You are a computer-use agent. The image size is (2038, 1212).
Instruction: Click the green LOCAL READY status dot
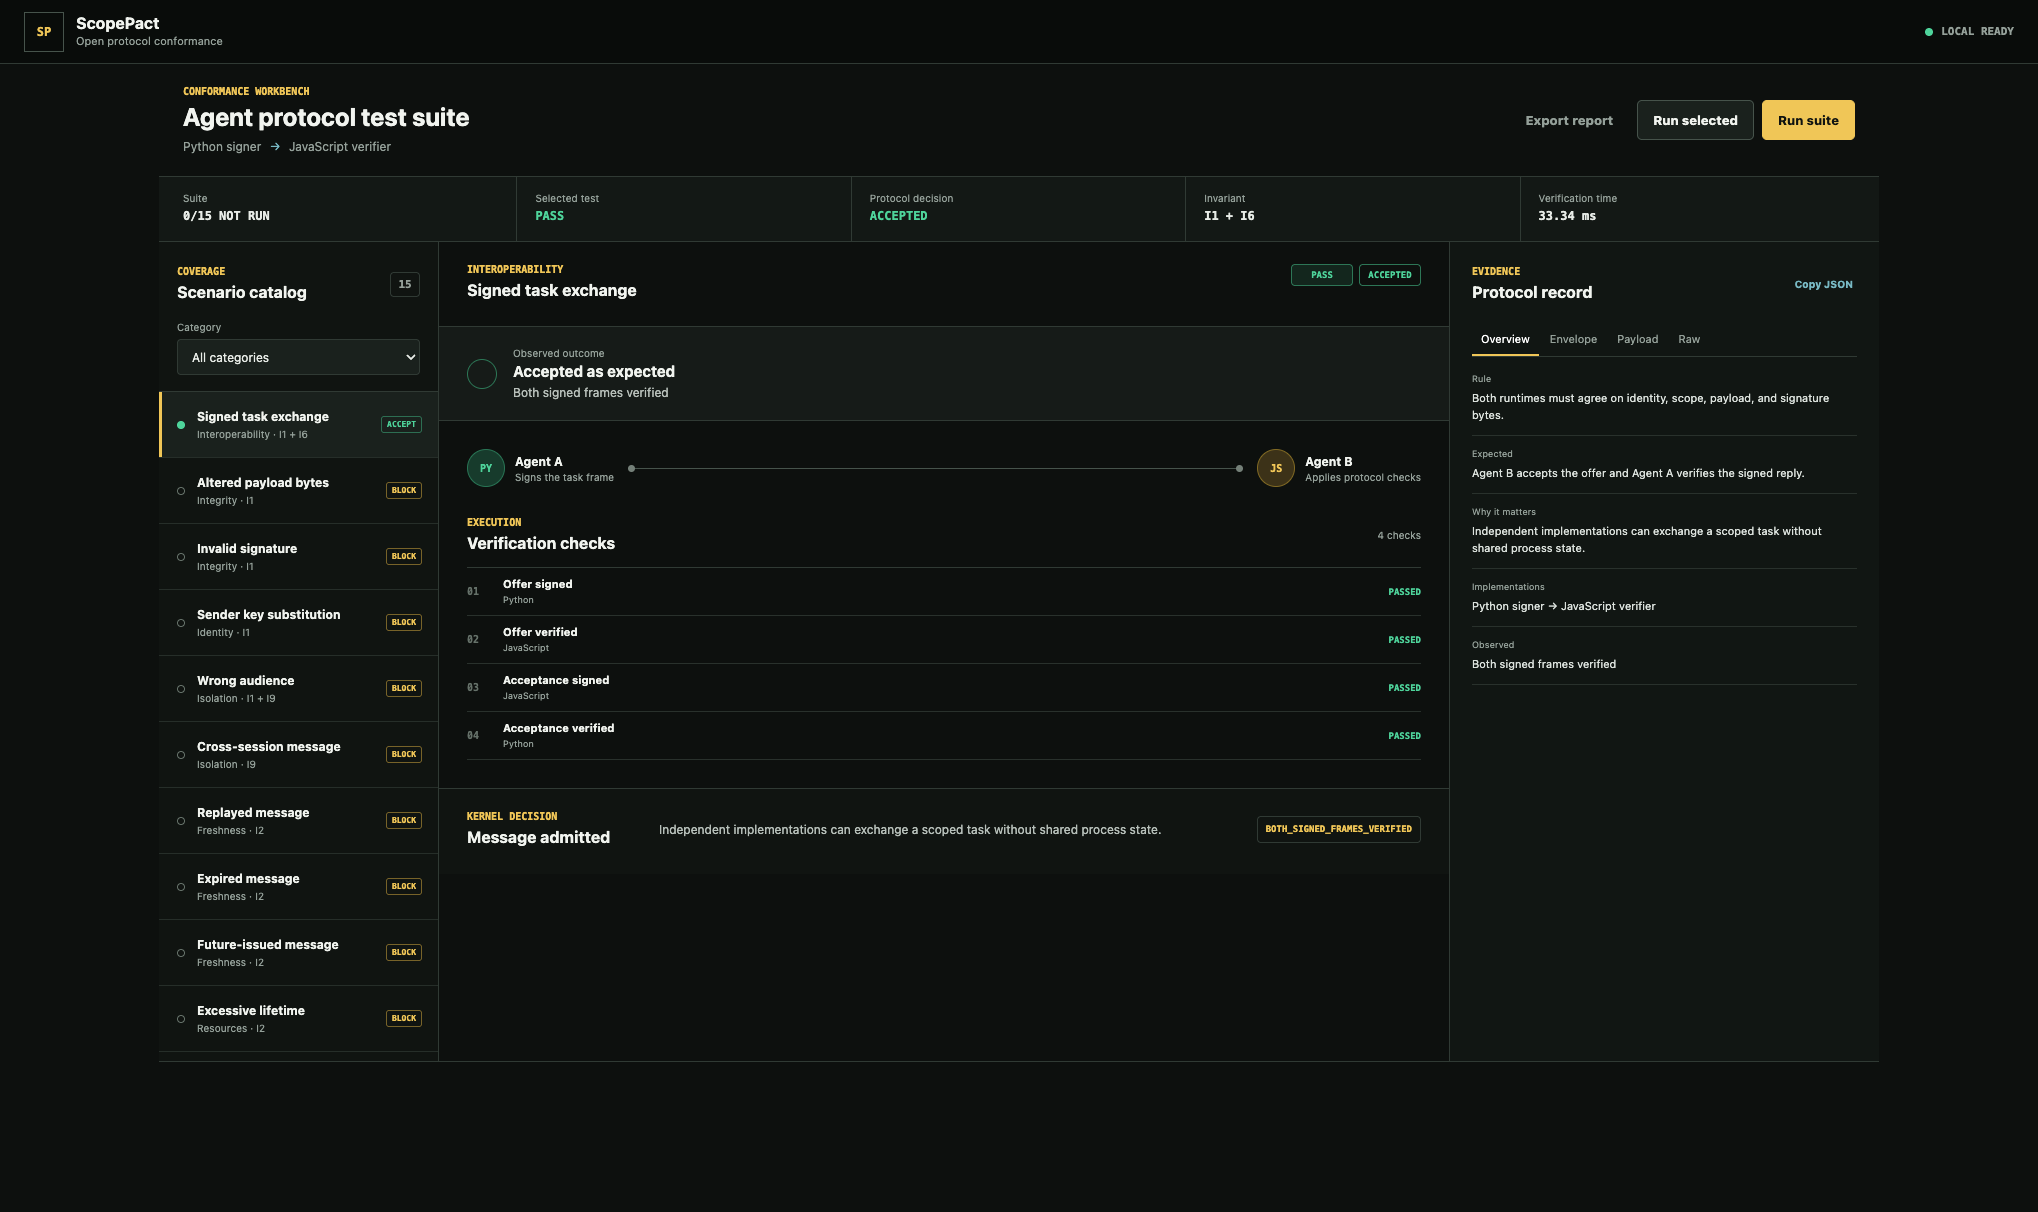(1929, 32)
